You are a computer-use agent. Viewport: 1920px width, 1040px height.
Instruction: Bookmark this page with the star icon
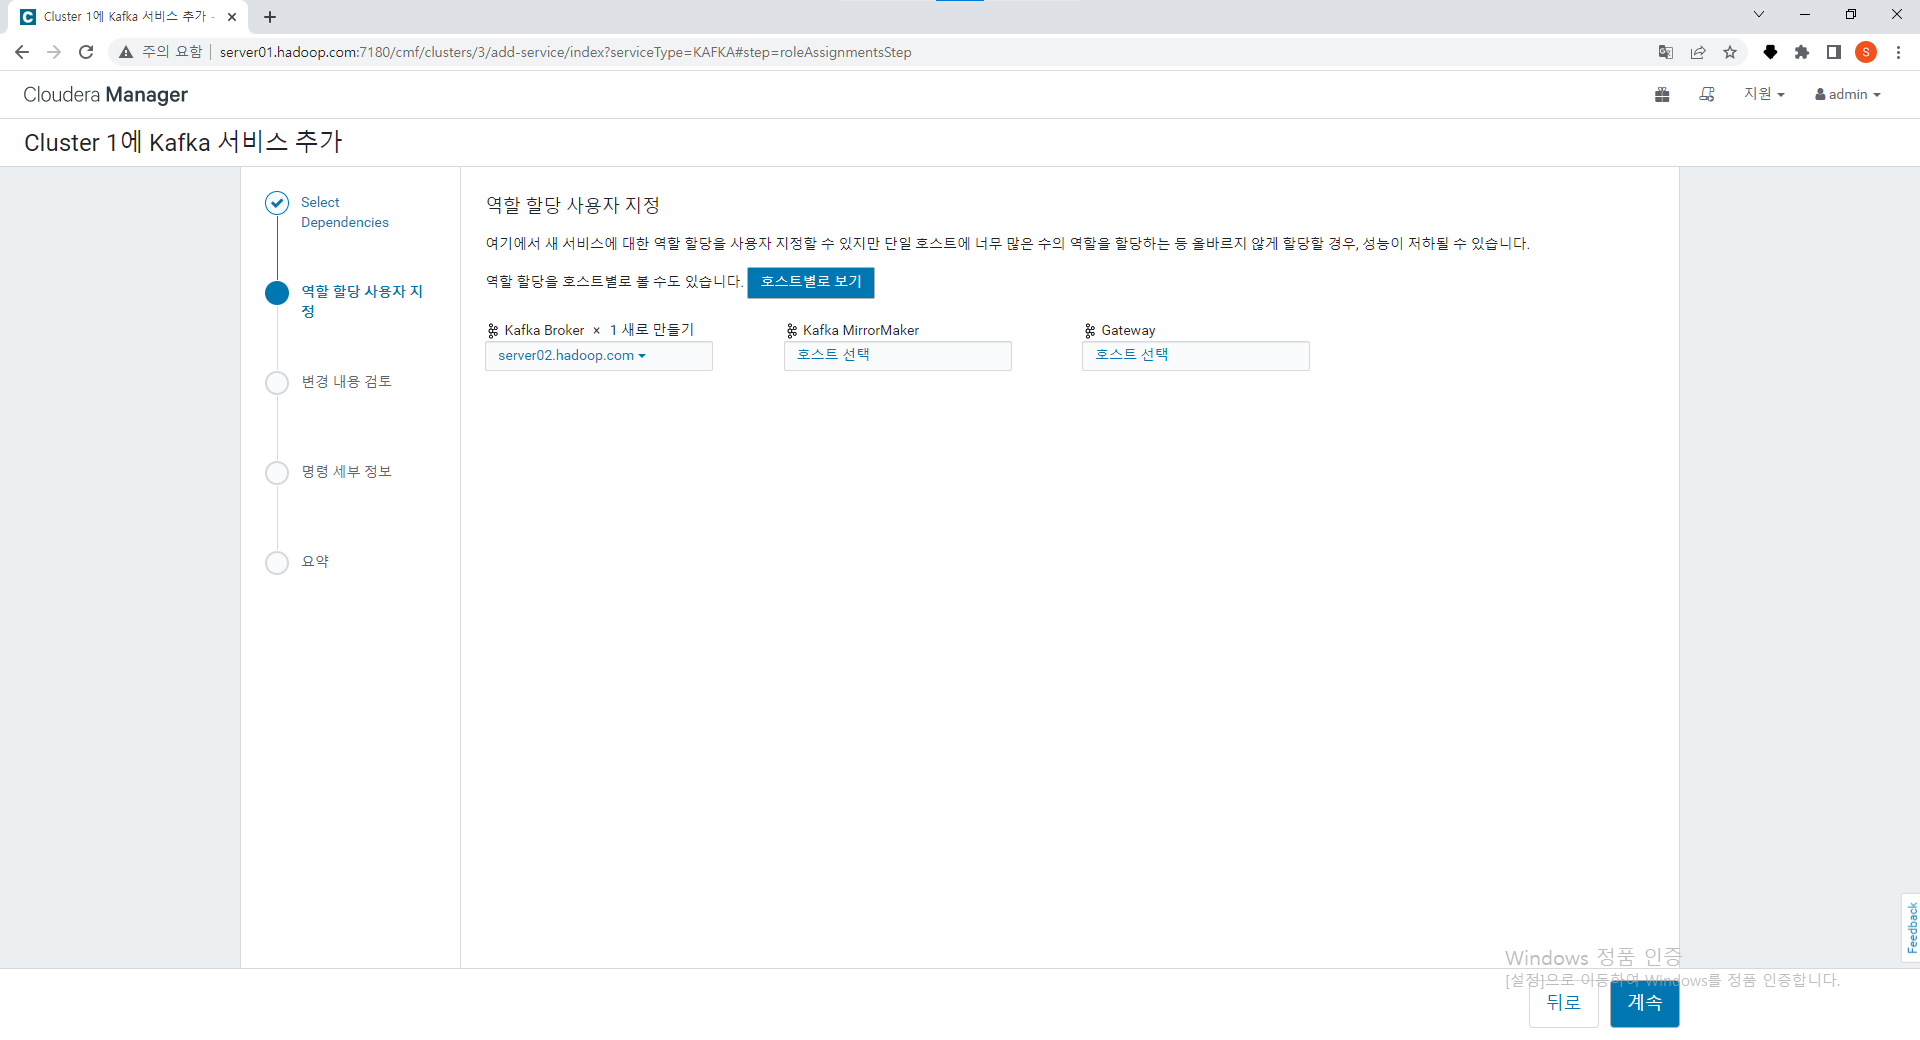click(x=1730, y=52)
